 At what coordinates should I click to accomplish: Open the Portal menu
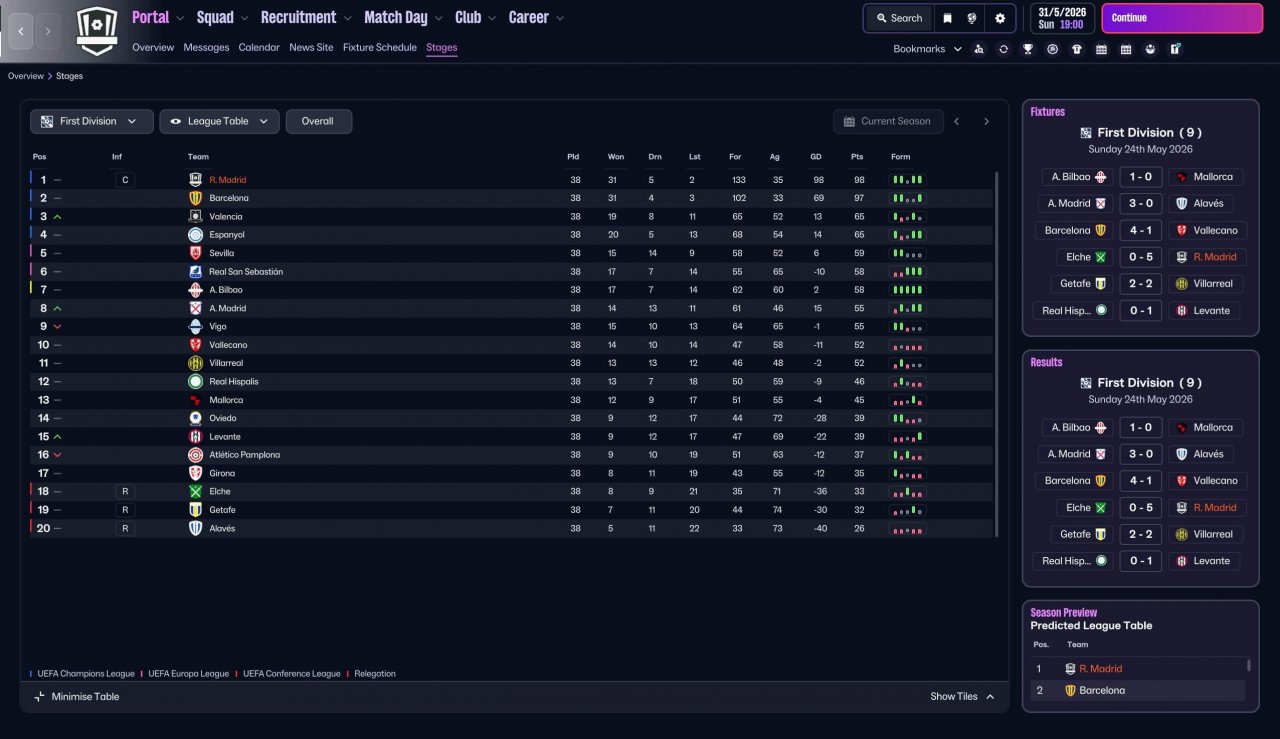click(x=151, y=17)
